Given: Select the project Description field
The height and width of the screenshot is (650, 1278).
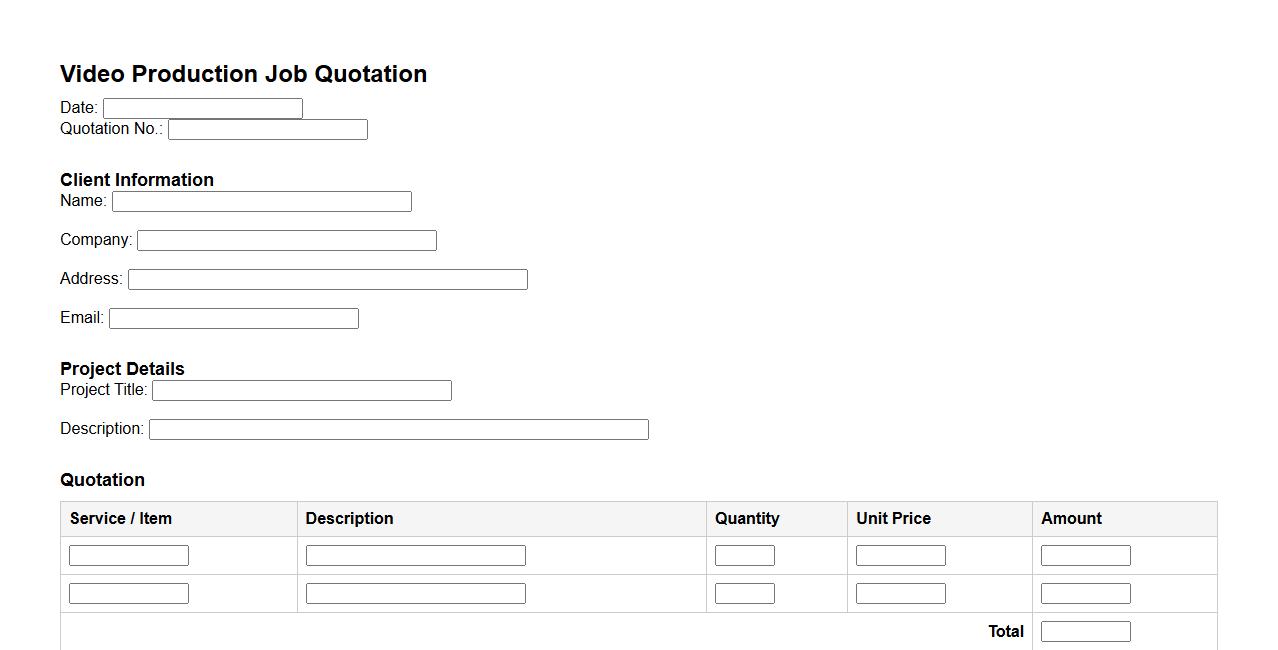Looking at the screenshot, I should (398, 429).
